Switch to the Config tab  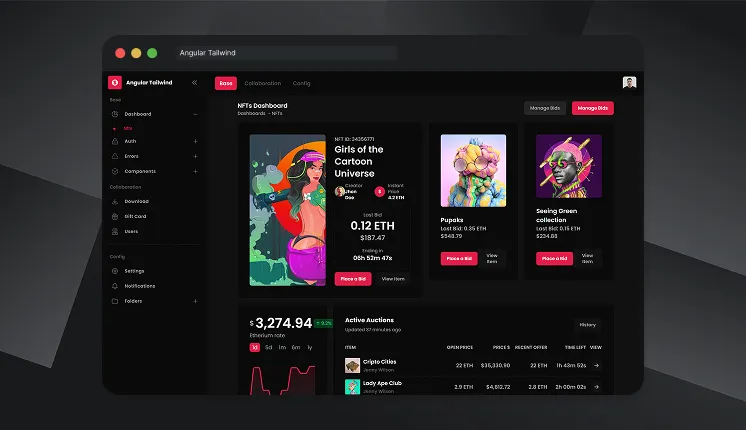[x=301, y=83]
